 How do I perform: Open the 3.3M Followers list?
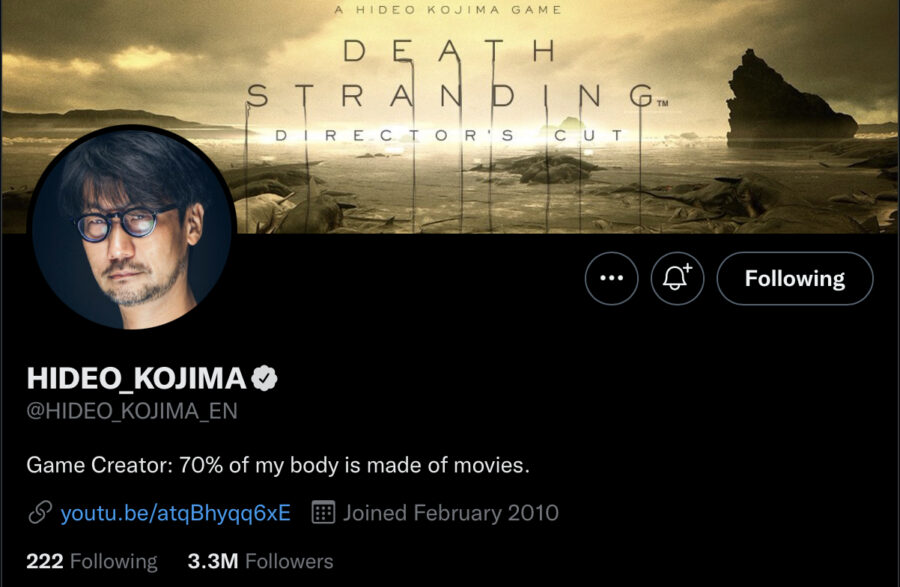[x=260, y=561]
